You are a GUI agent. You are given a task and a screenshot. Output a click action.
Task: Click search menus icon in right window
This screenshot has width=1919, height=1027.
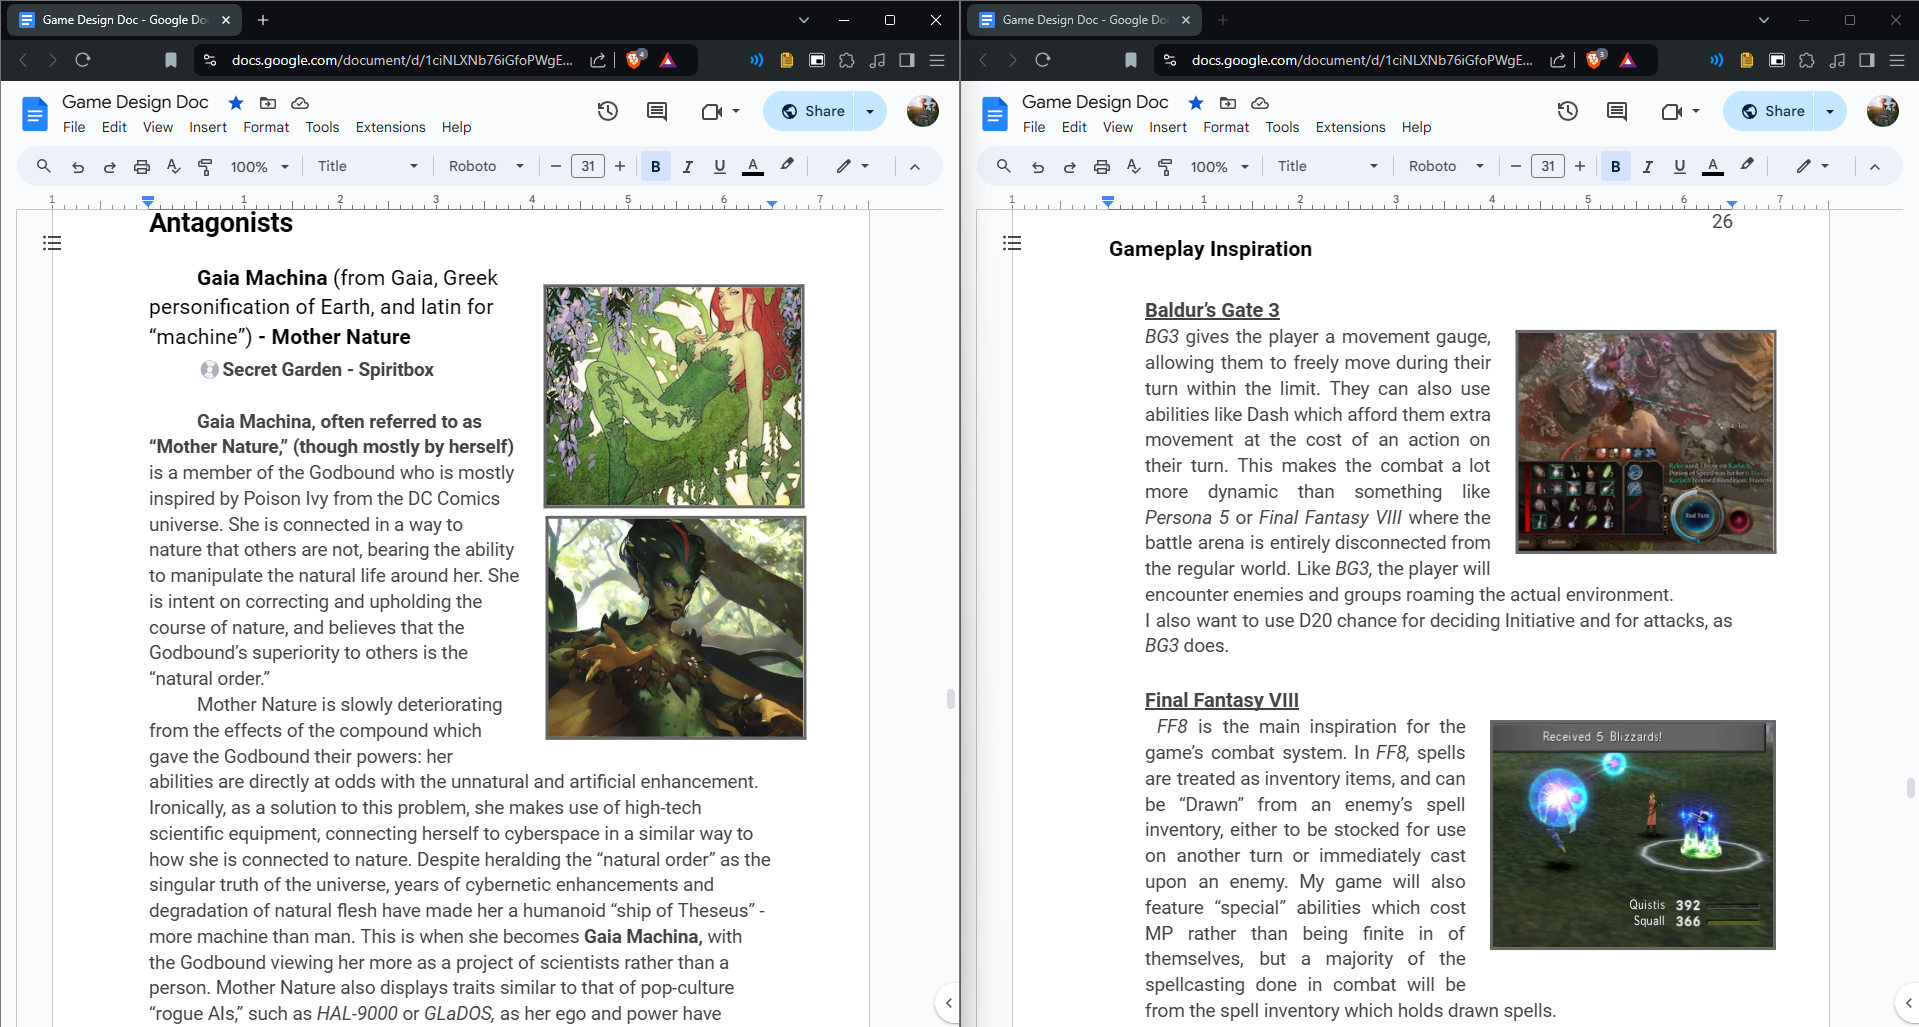pos(1003,166)
